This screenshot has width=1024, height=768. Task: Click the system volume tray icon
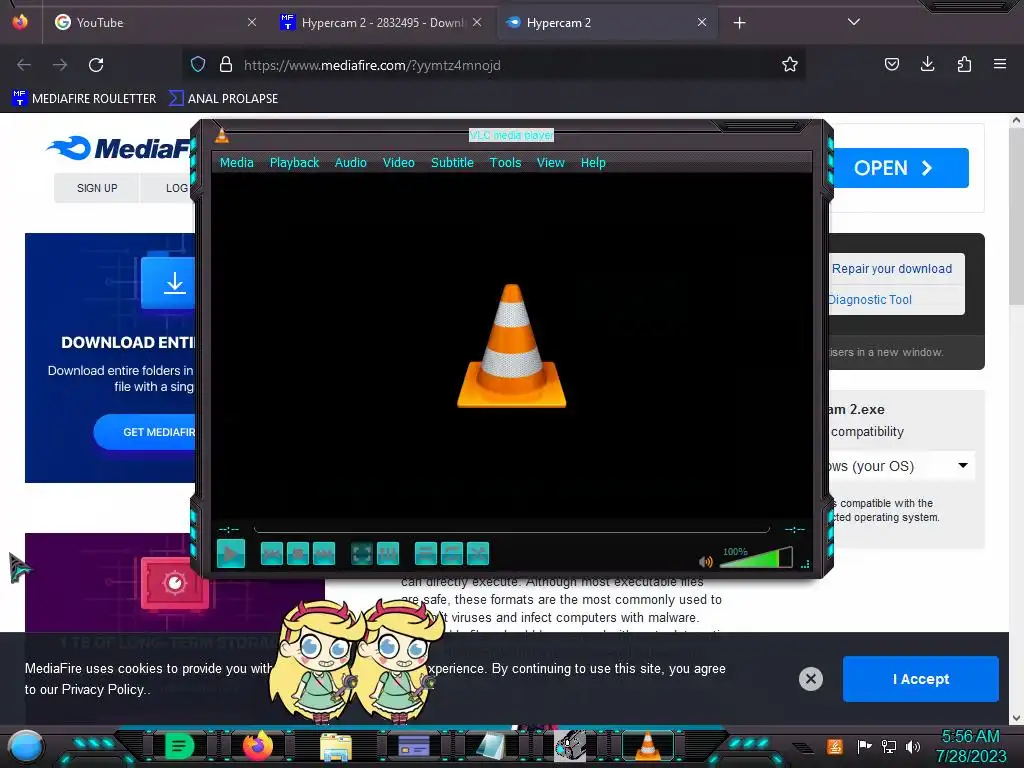tap(912, 746)
